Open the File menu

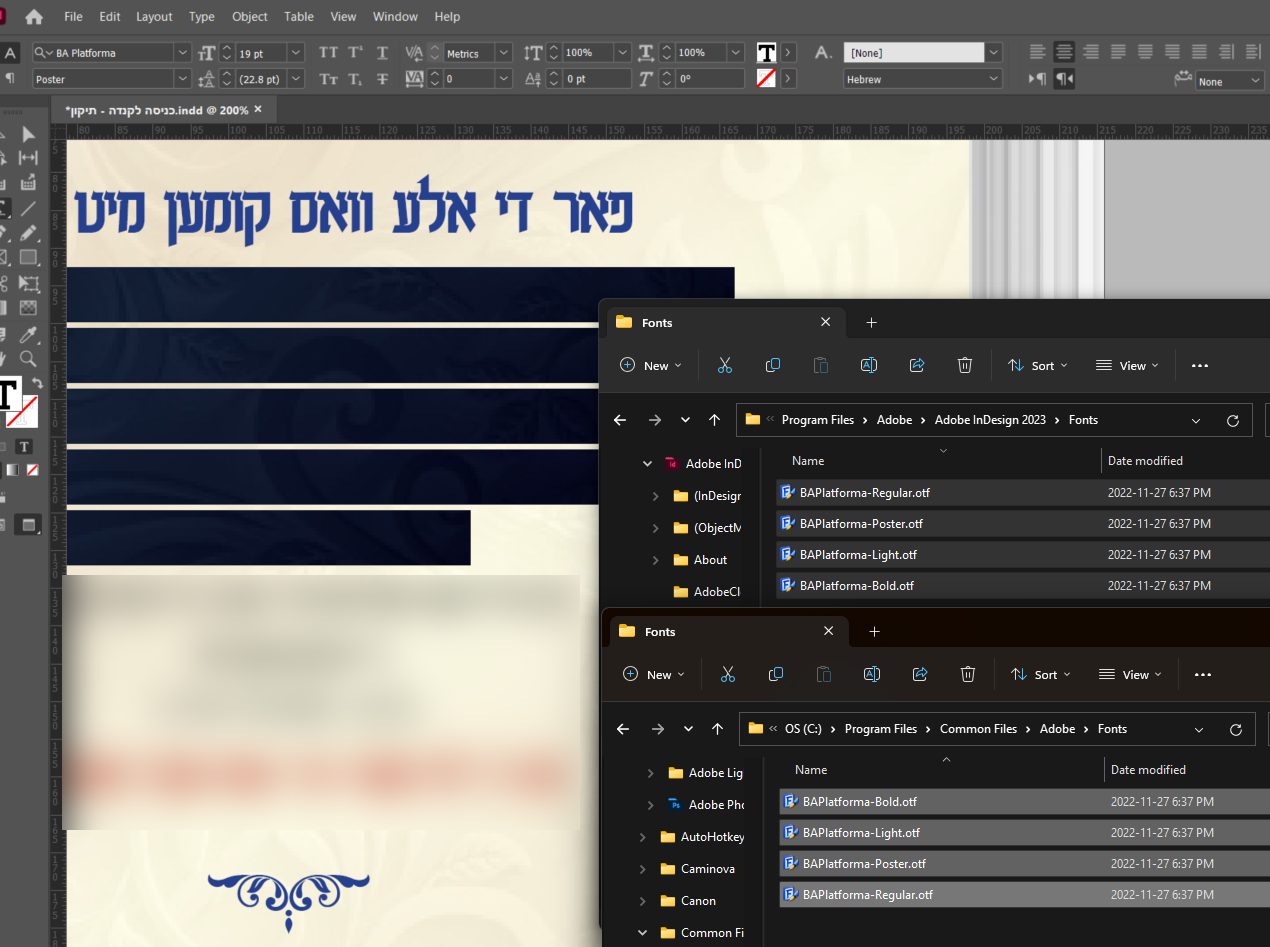point(73,16)
